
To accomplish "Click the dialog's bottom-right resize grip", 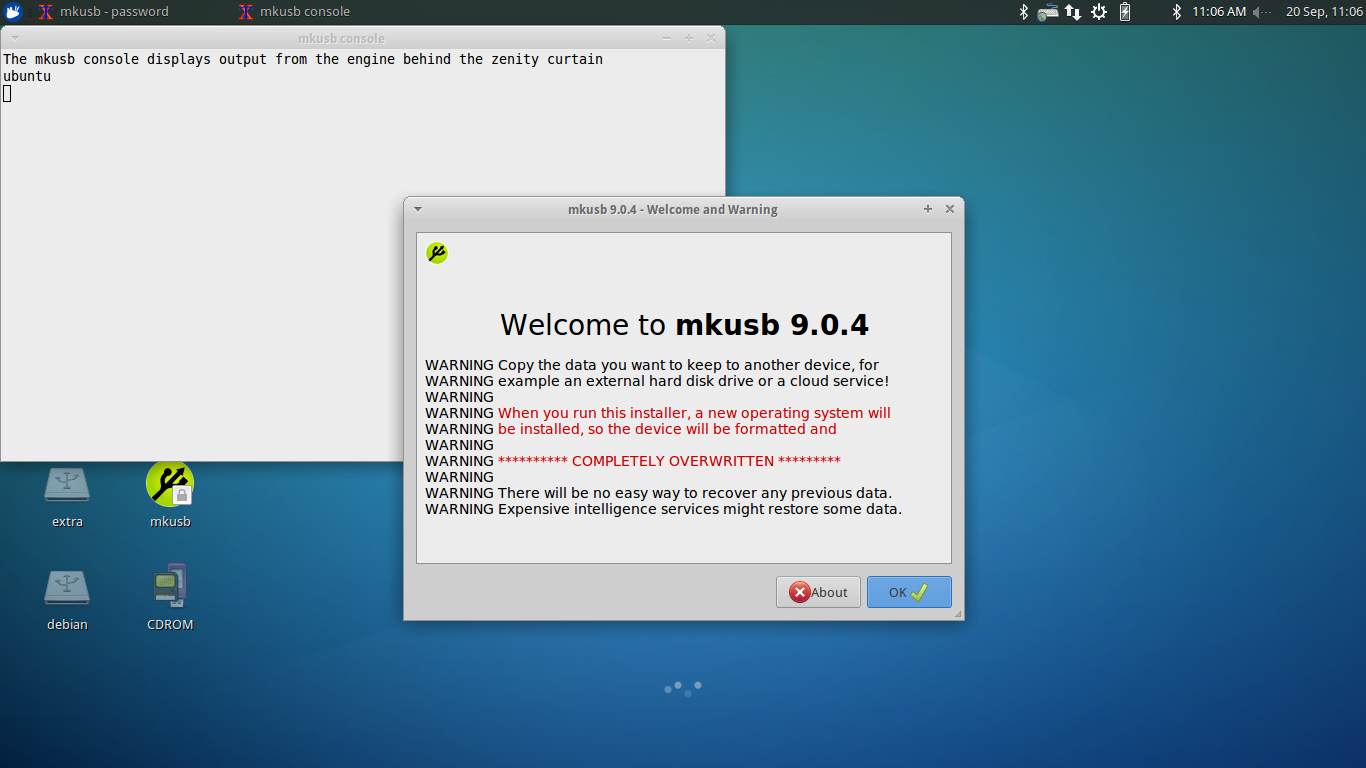I will [957, 614].
